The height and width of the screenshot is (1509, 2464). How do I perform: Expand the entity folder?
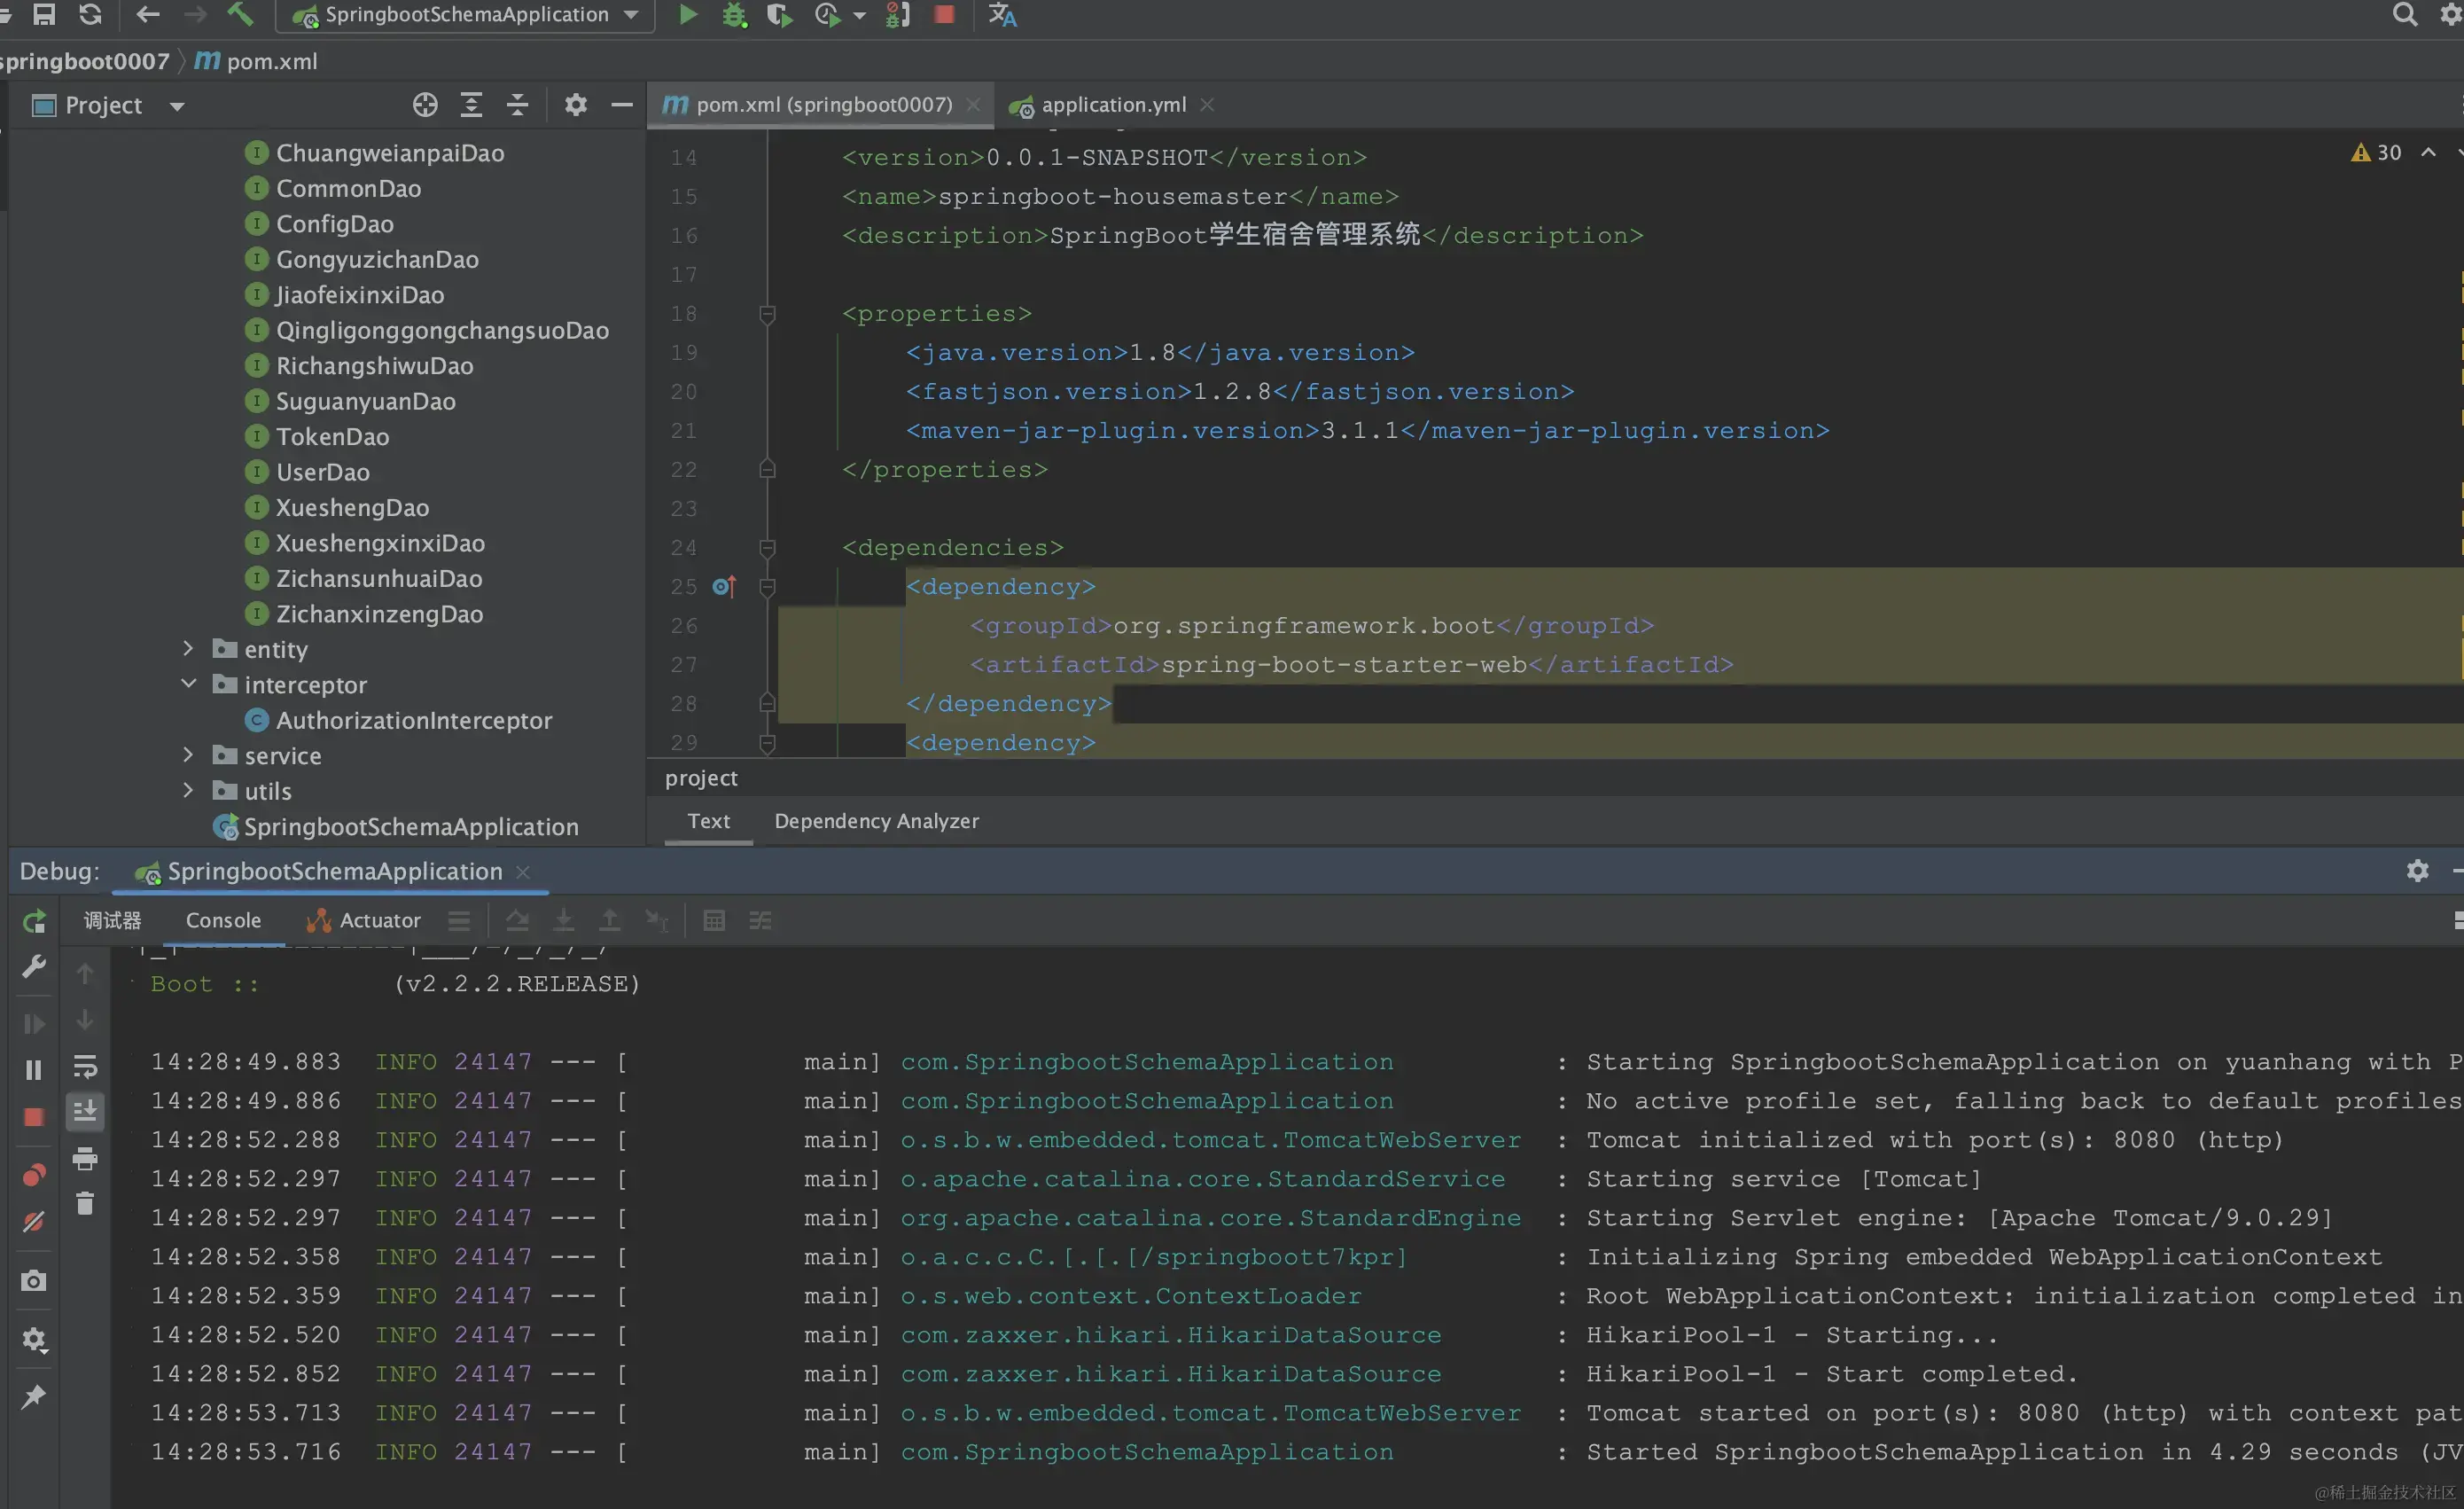[188, 649]
